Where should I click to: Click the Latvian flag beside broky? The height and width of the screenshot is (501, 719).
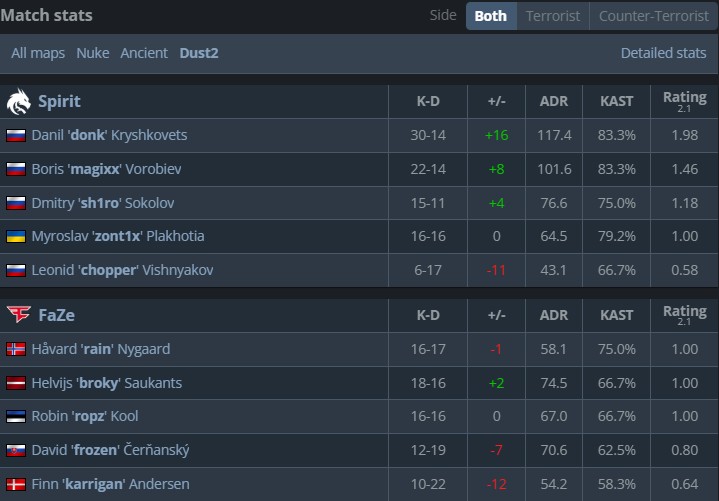16,383
